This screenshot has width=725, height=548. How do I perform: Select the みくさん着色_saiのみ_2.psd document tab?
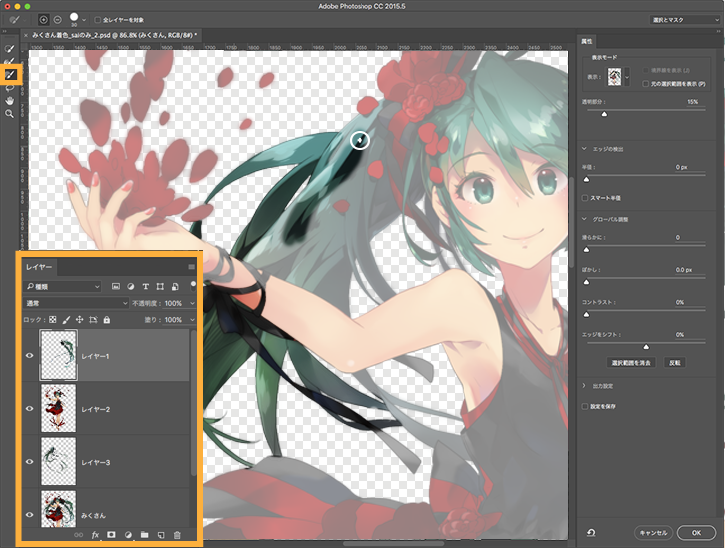114,35
